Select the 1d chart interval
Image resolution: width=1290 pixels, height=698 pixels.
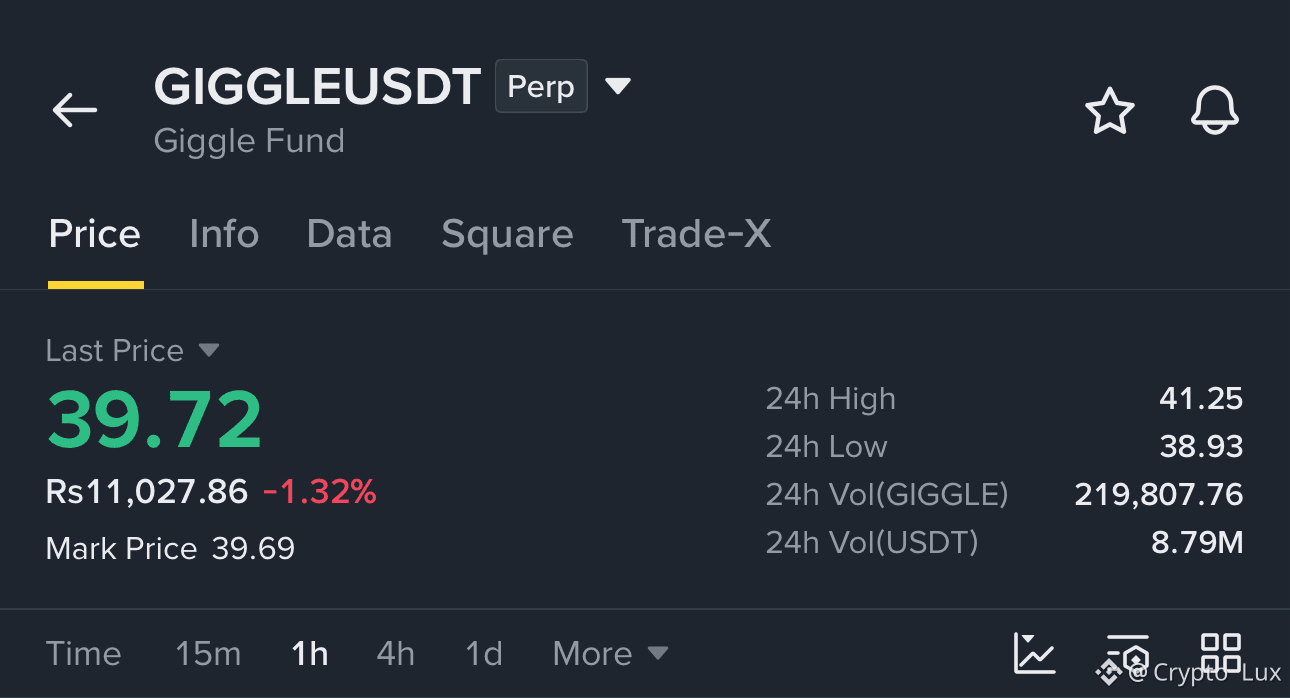[x=484, y=653]
